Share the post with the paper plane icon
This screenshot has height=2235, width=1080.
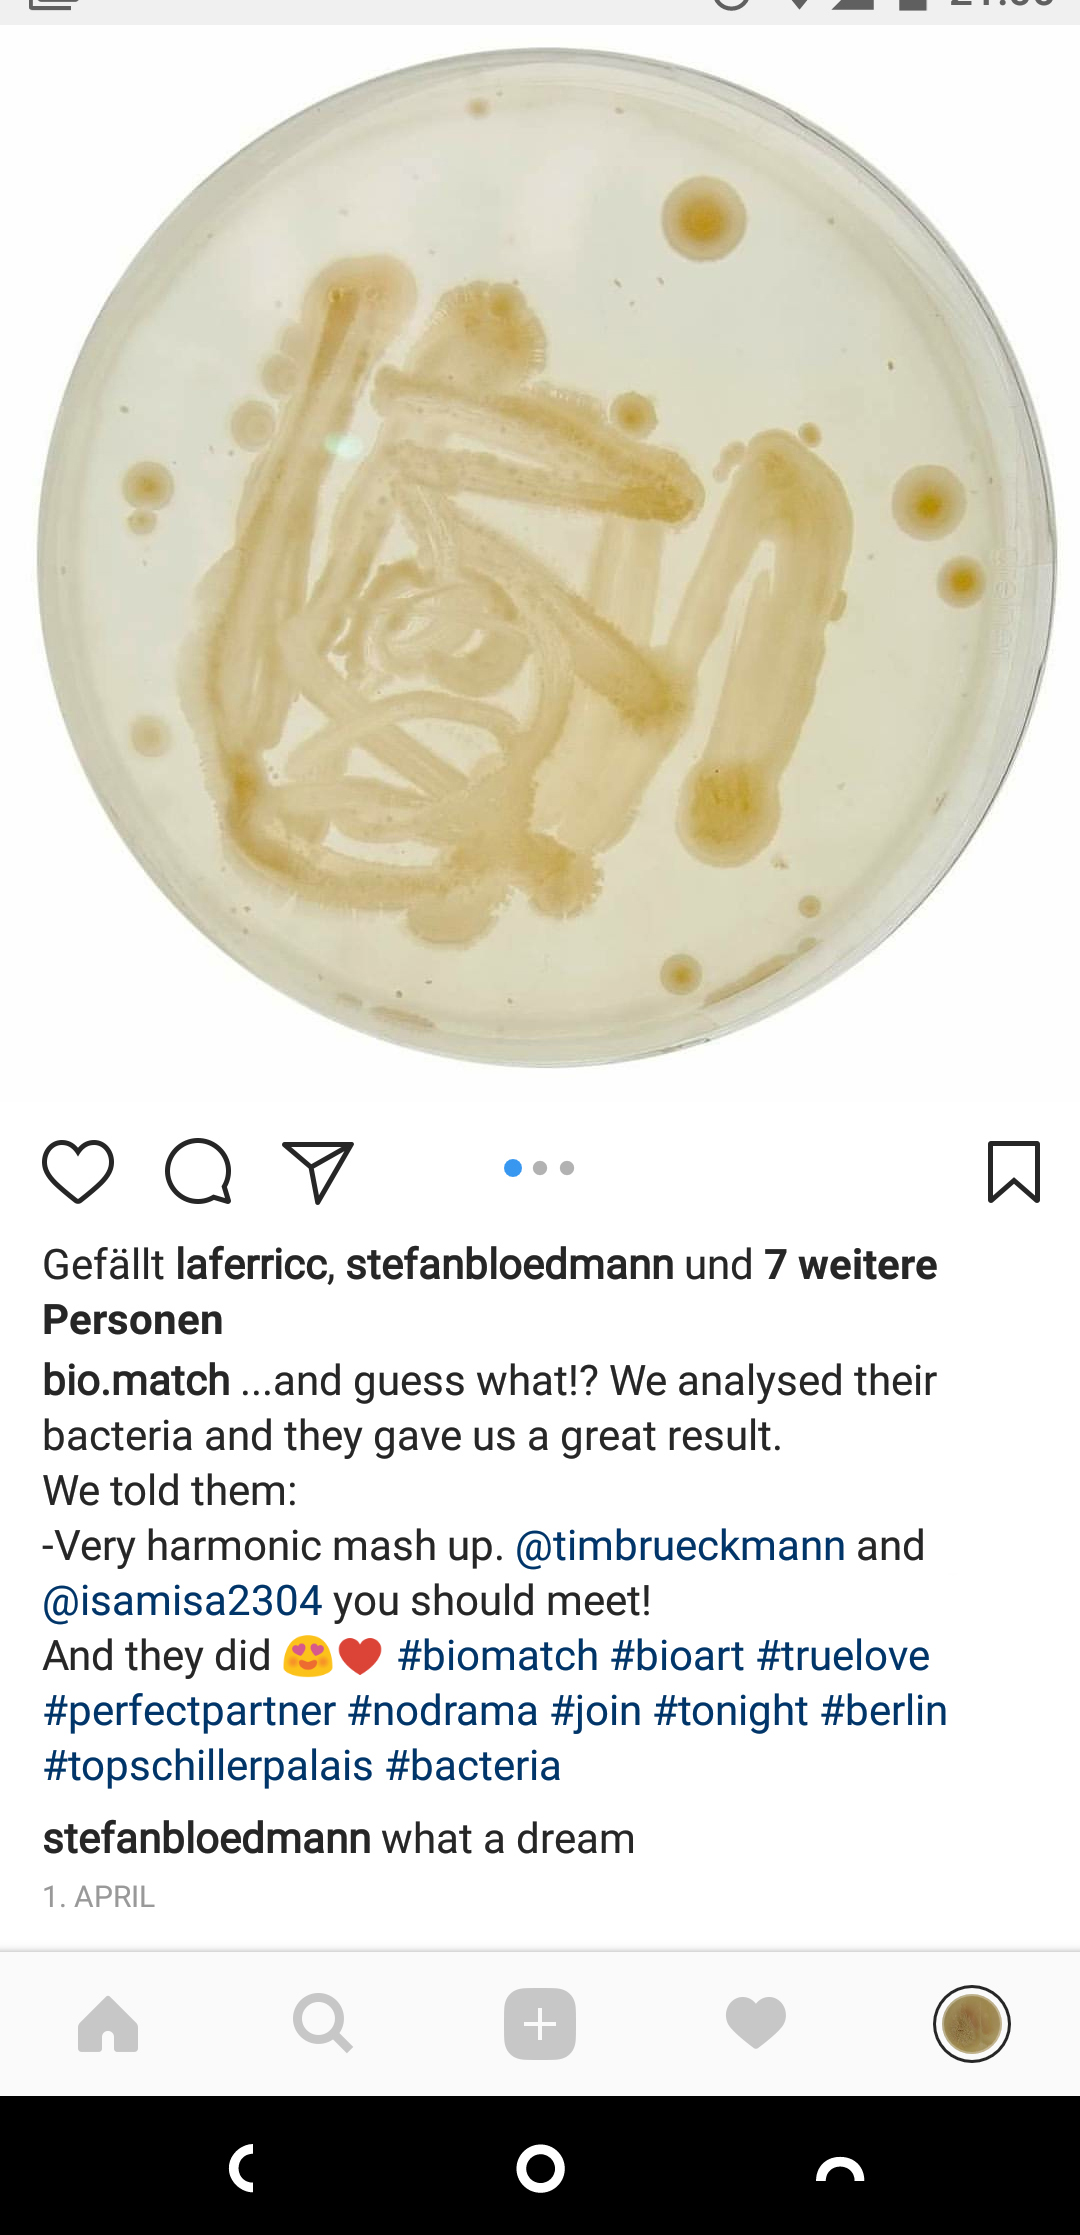[318, 1171]
